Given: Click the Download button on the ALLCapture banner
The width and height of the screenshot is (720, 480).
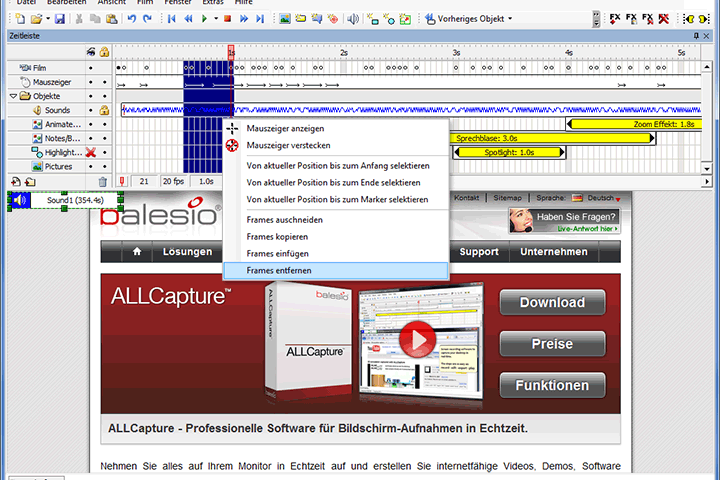Looking at the screenshot, I should click(552, 302).
